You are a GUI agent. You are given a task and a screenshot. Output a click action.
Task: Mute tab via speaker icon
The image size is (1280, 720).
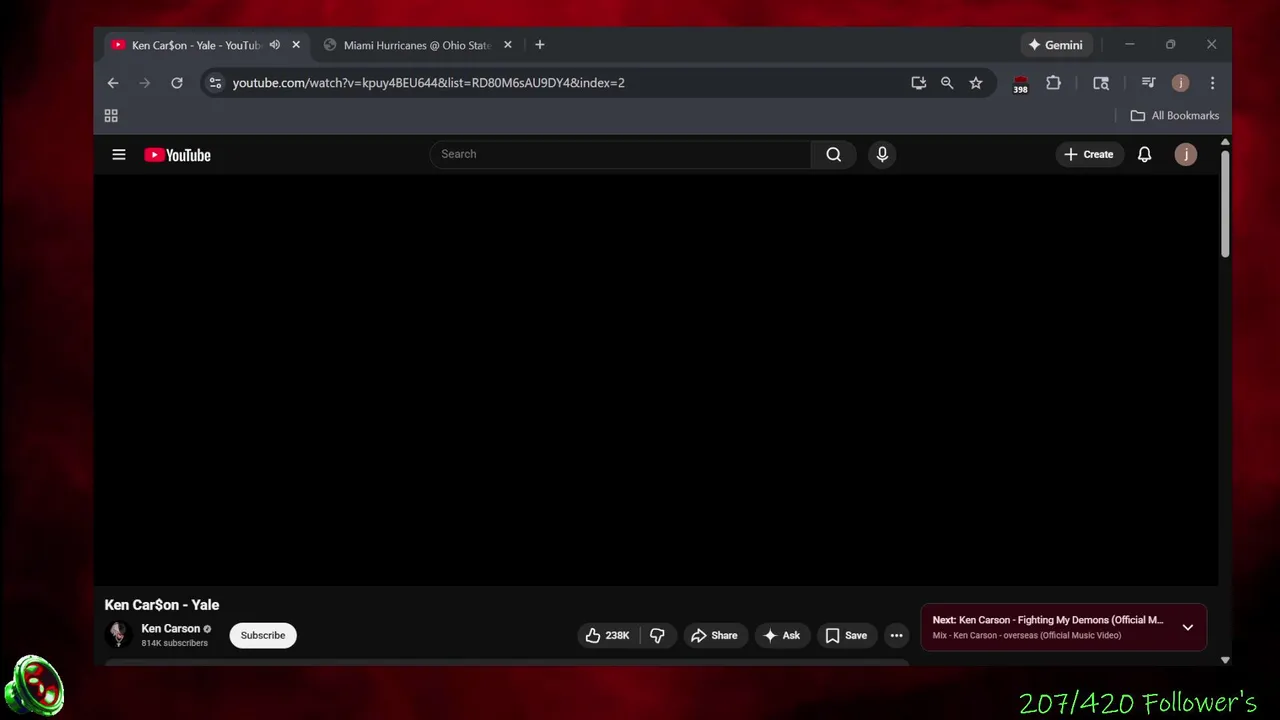(x=274, y=45)
